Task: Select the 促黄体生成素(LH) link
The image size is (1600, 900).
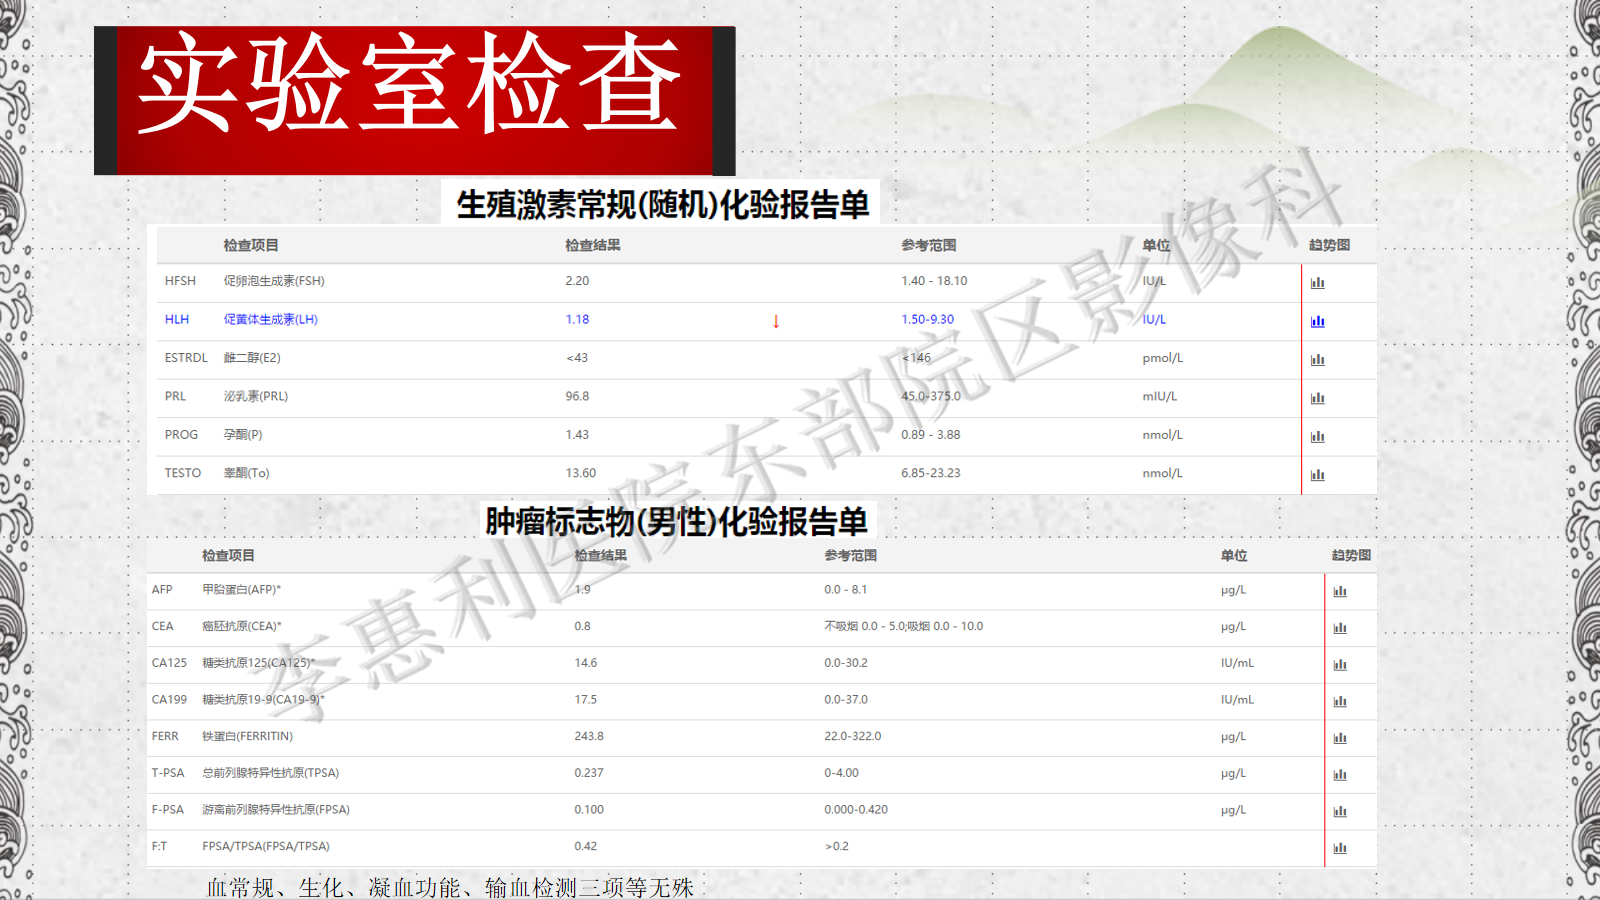Action: point(270,319)
